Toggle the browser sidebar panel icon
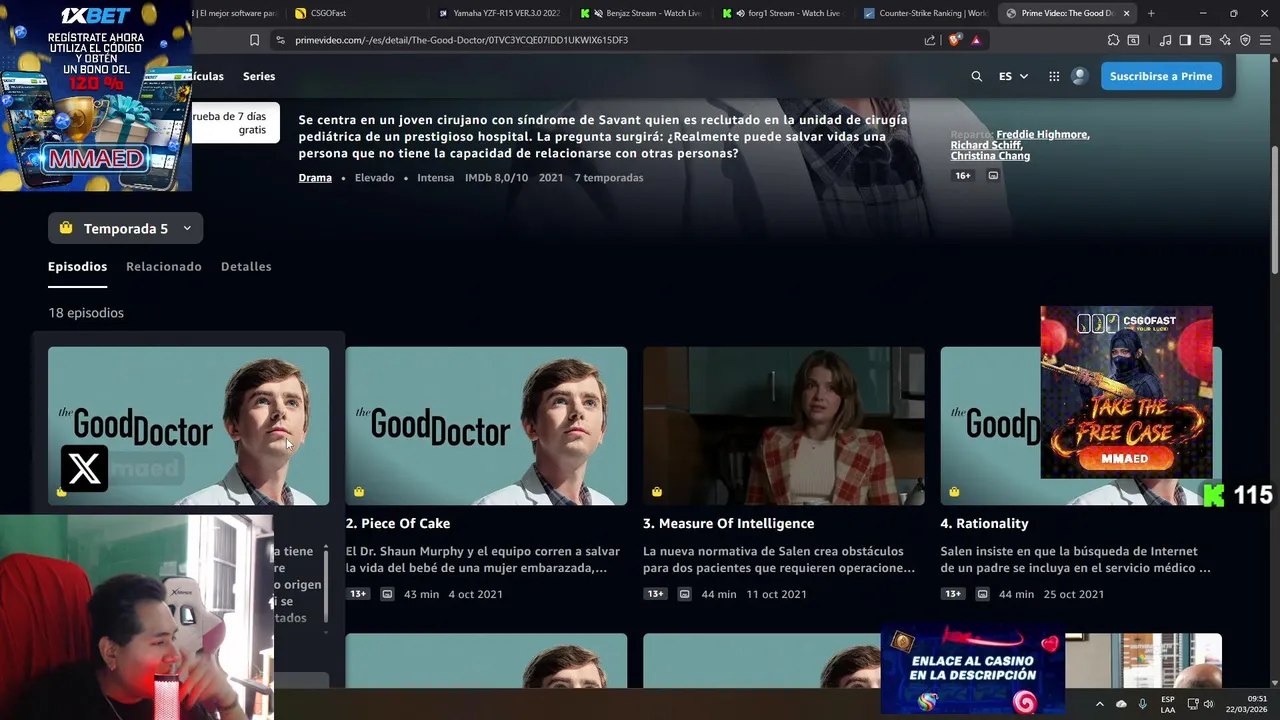Screen dimensions: 1280x720 pos(1185,40)
